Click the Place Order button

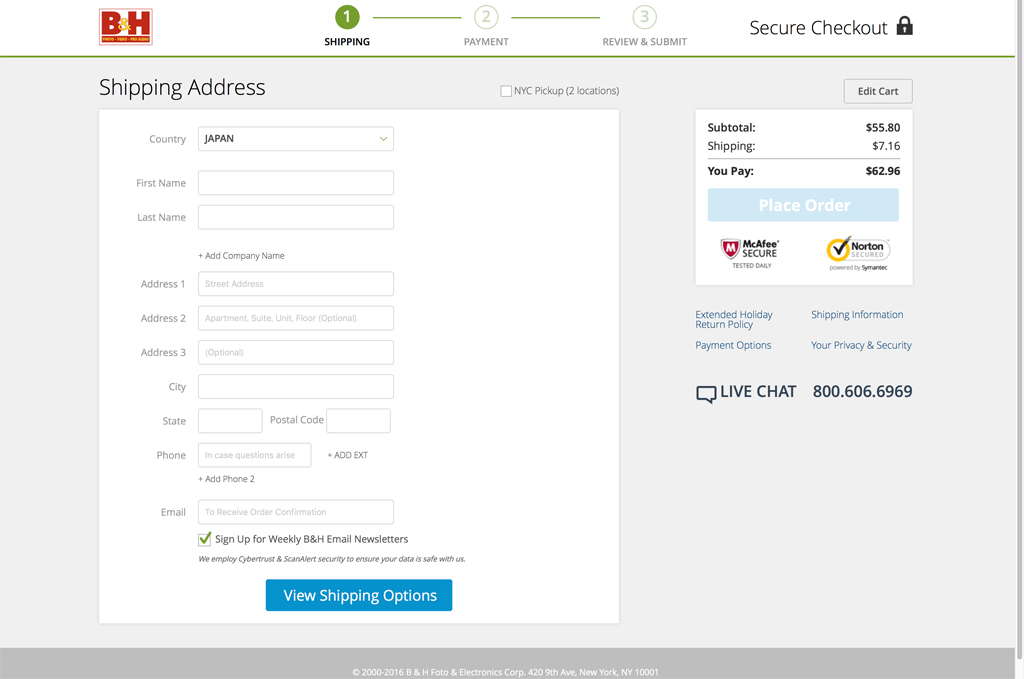pos(803,205)
